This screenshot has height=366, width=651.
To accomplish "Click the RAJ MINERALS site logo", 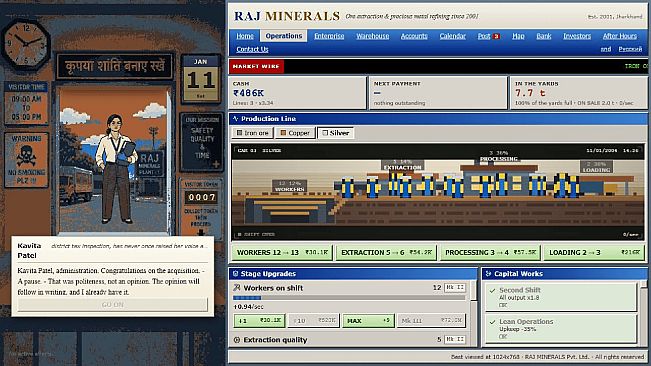I will tap(287, 16).
